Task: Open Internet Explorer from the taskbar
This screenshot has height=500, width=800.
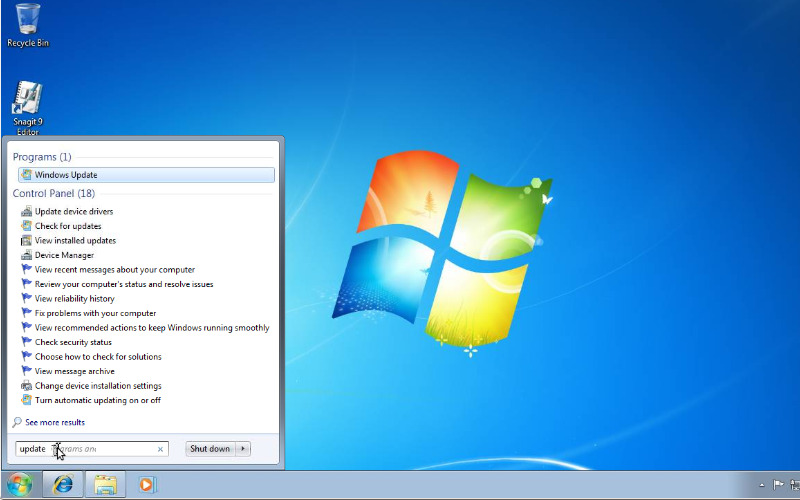Action: tap(63, 485)
